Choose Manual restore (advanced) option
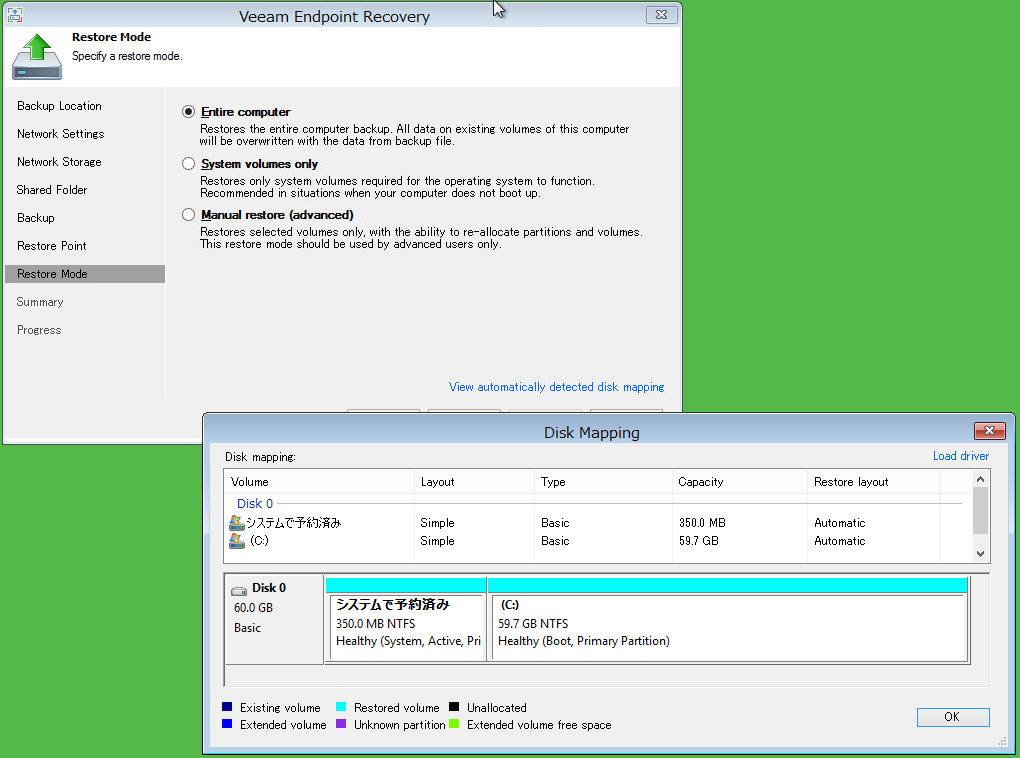1020x758 pixels. (x=188, y=215)
